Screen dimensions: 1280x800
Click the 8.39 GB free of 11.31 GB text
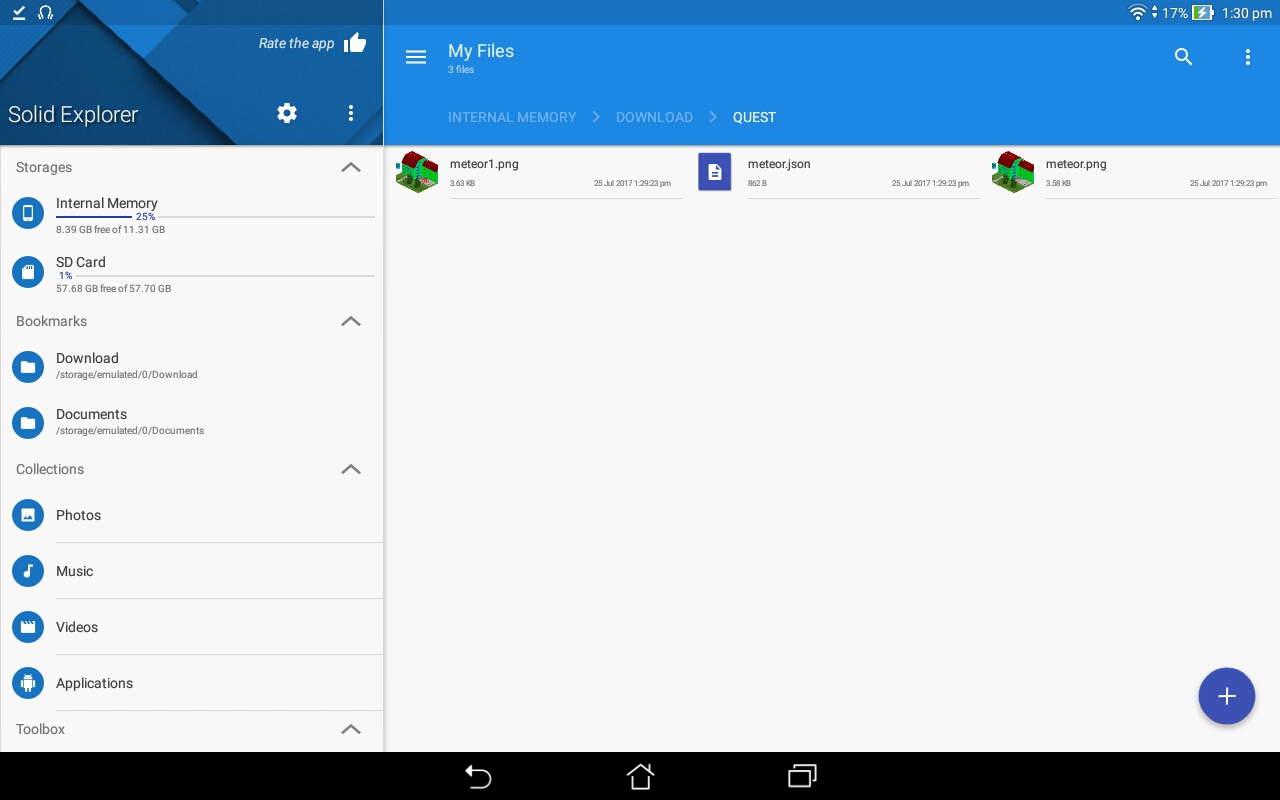[x=110, y=230]
